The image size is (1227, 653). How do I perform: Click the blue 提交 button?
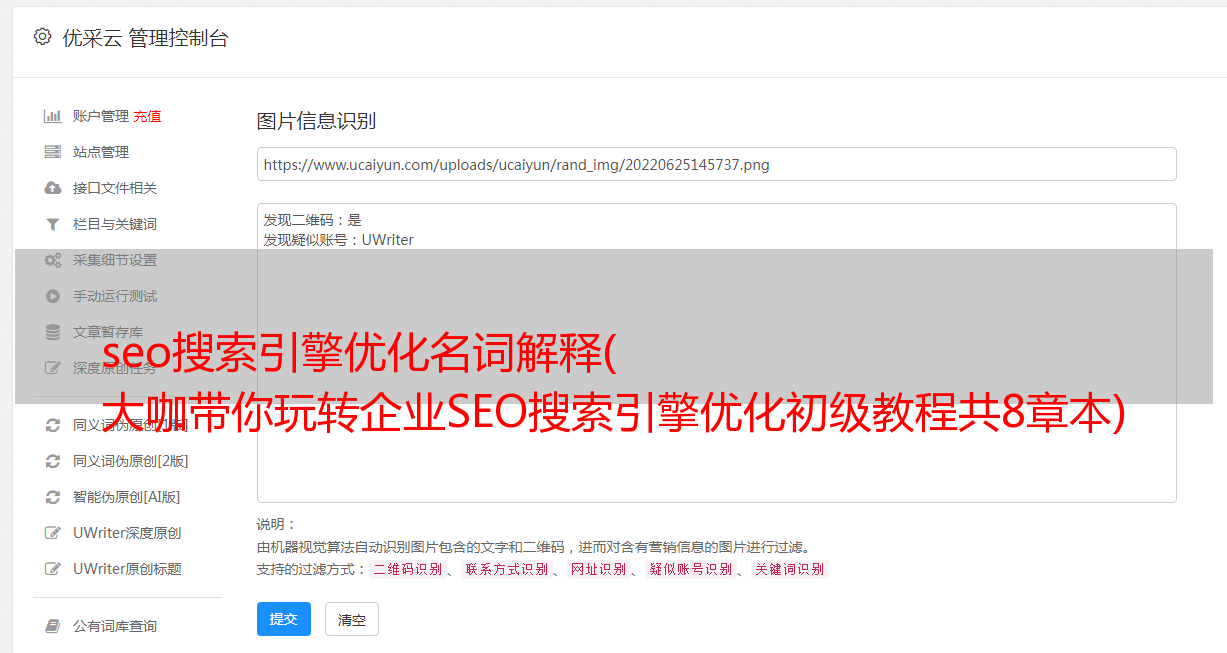284,619
